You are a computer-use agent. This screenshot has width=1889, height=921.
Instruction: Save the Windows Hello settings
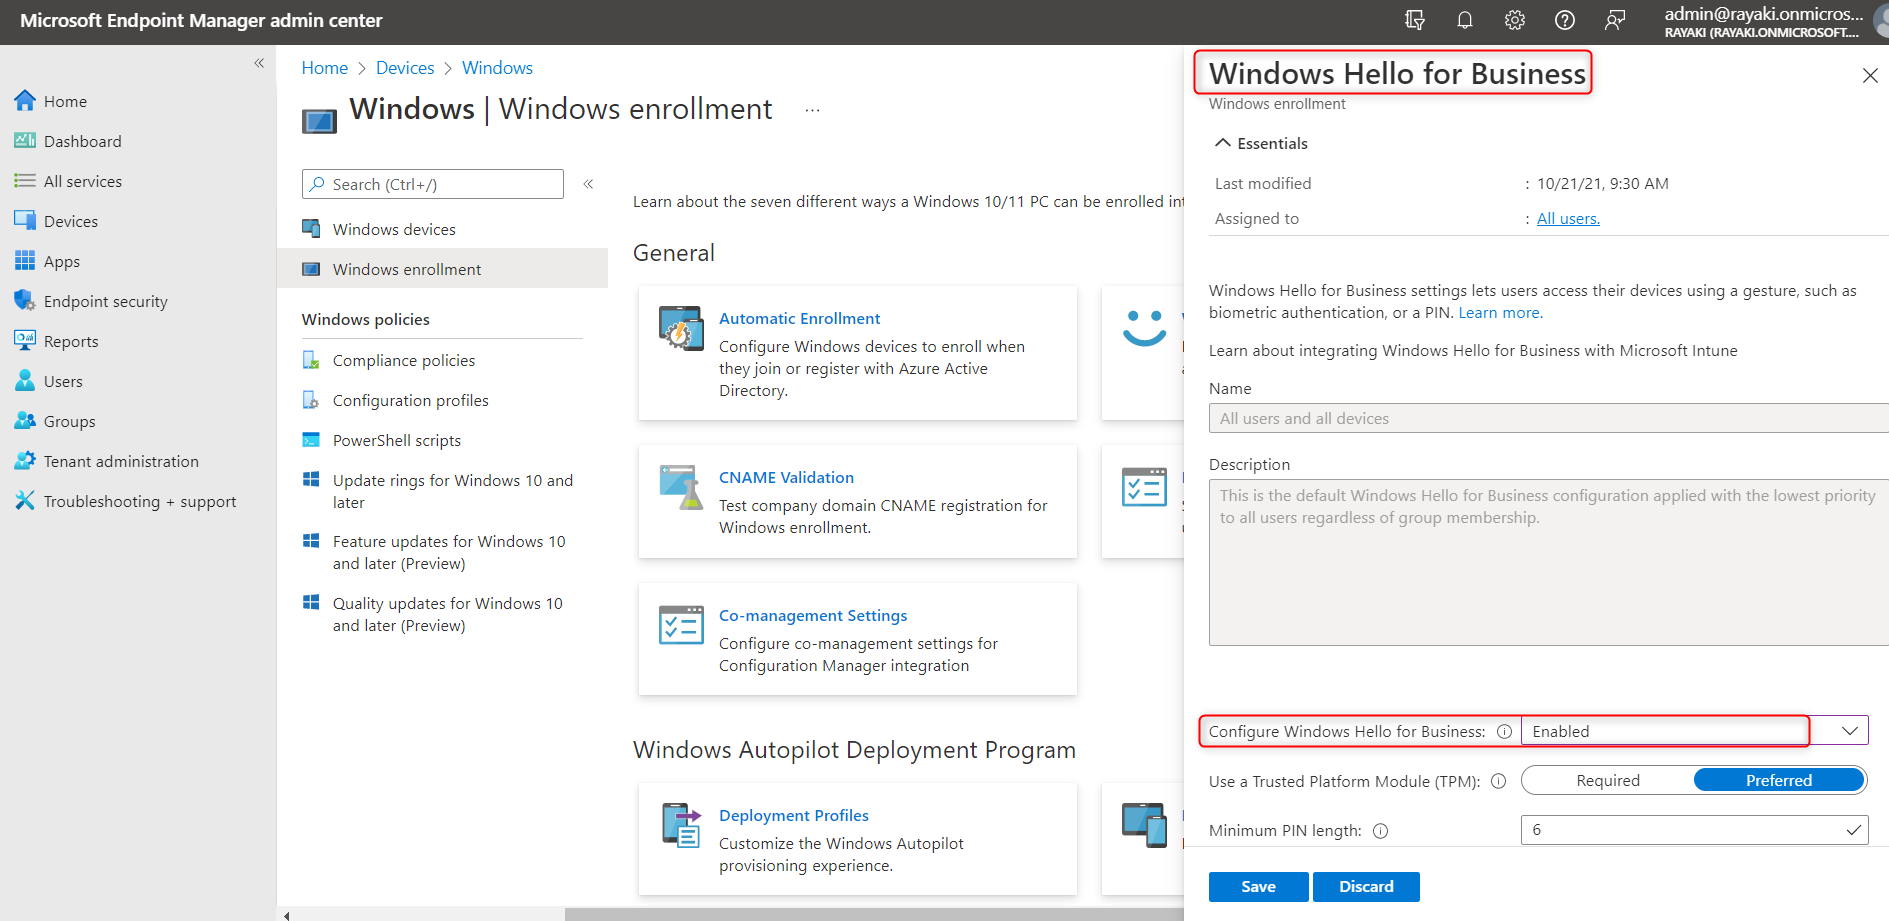pos(1258,887)
